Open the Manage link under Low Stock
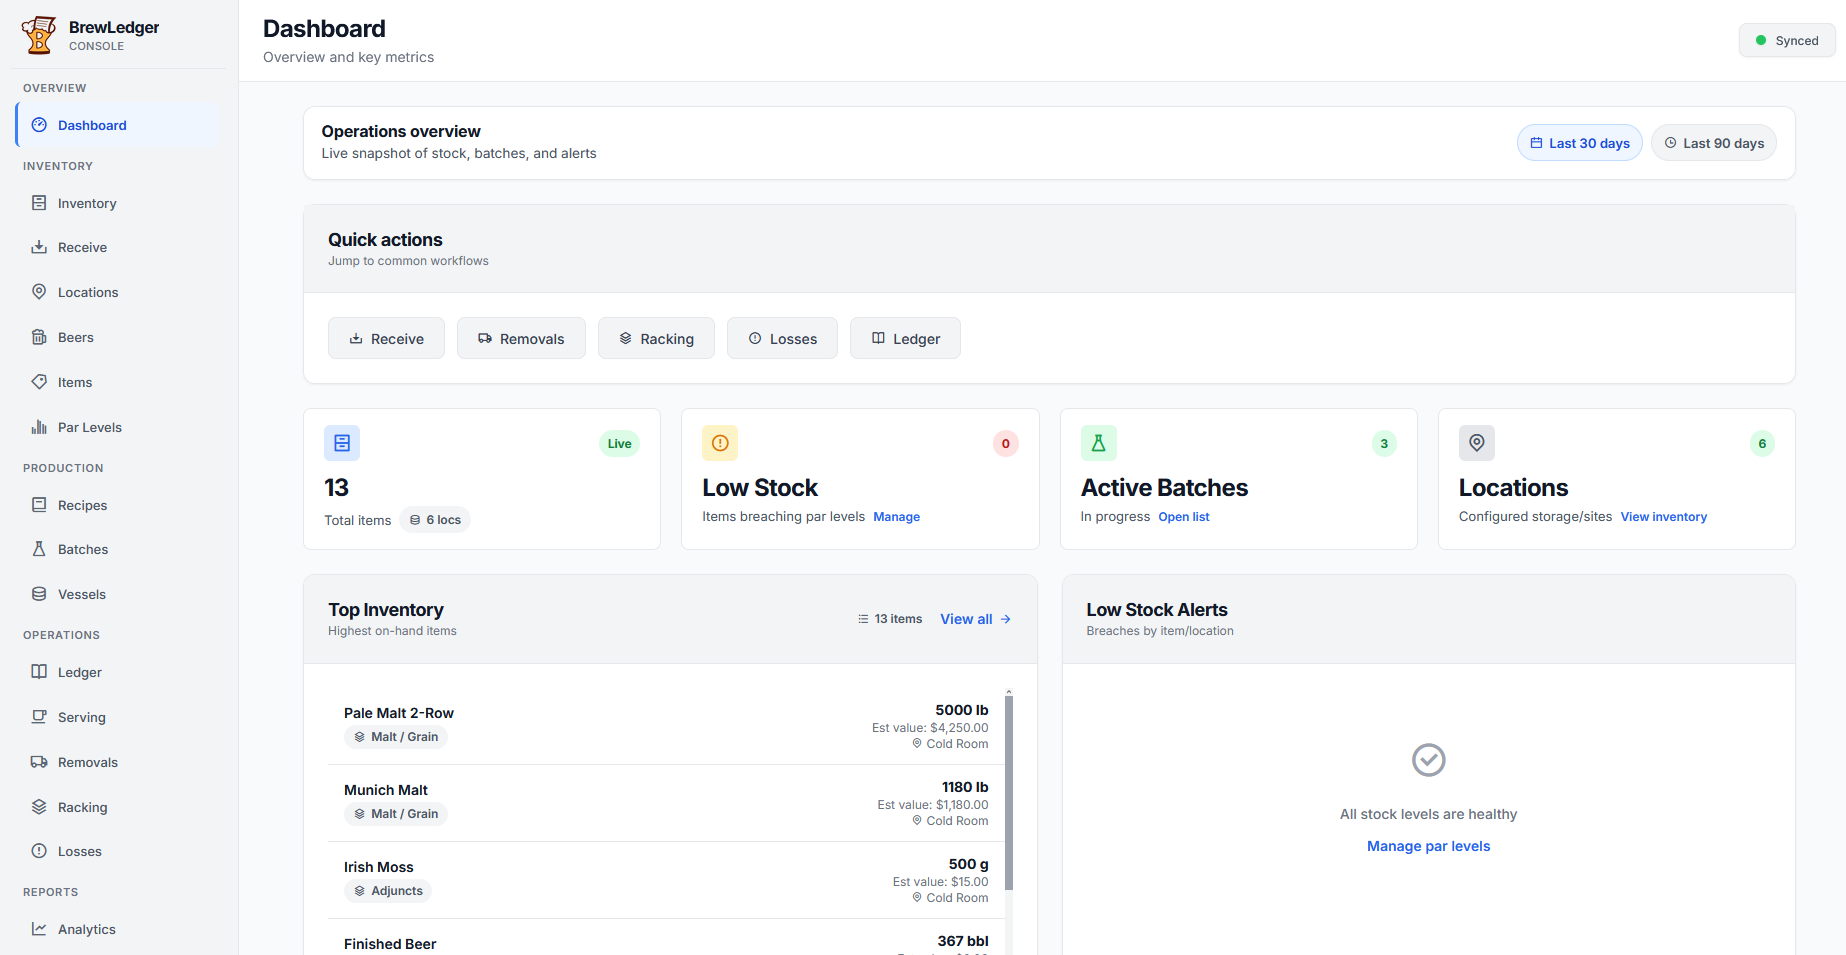 click(896, 517)
